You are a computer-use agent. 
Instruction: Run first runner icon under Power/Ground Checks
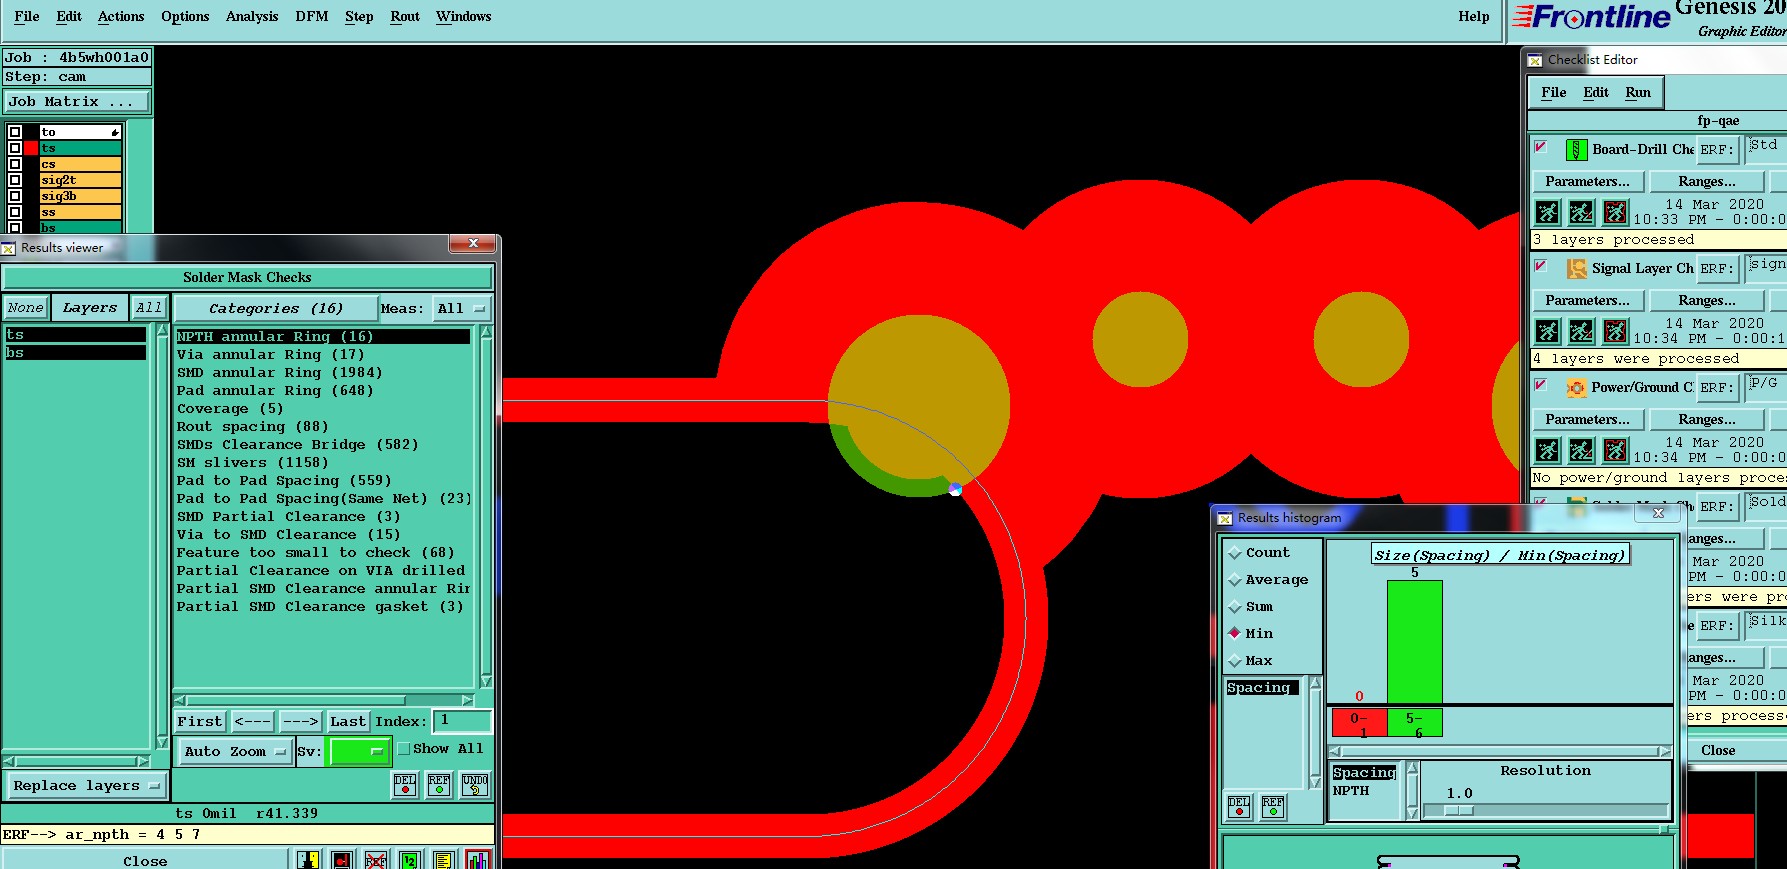[x=1548, y=450]
